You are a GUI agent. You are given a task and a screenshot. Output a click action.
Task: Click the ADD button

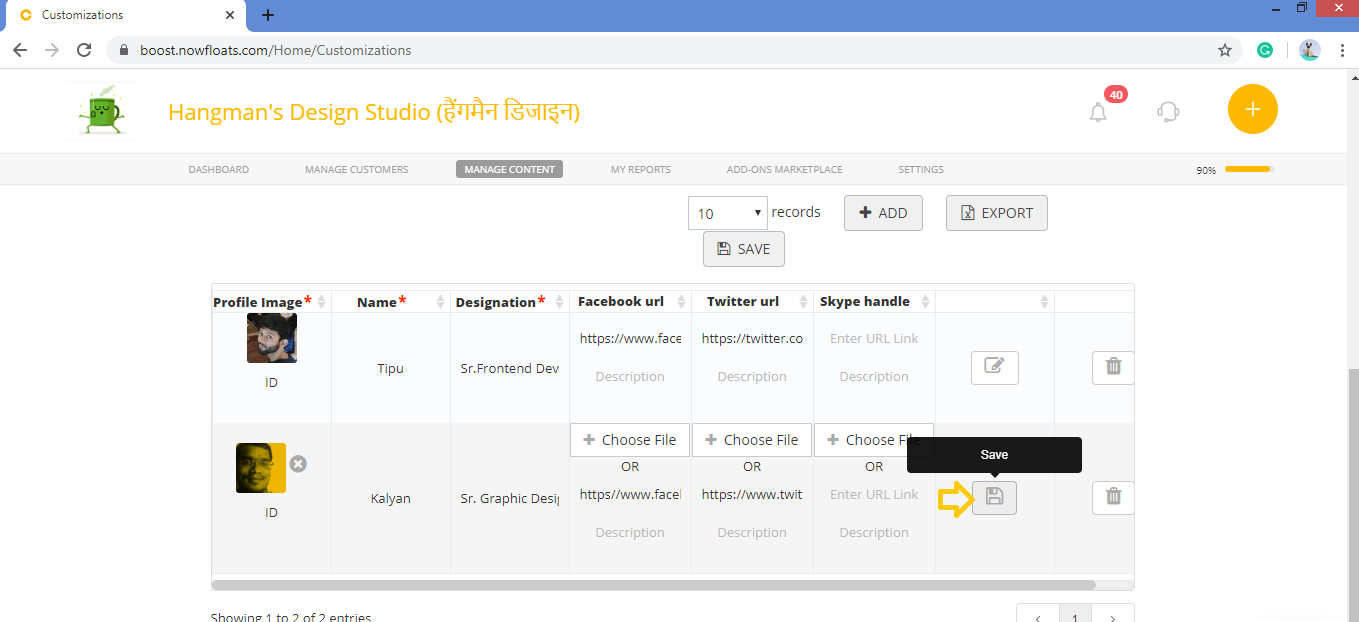pyautogui.click(x=883, y=213)
